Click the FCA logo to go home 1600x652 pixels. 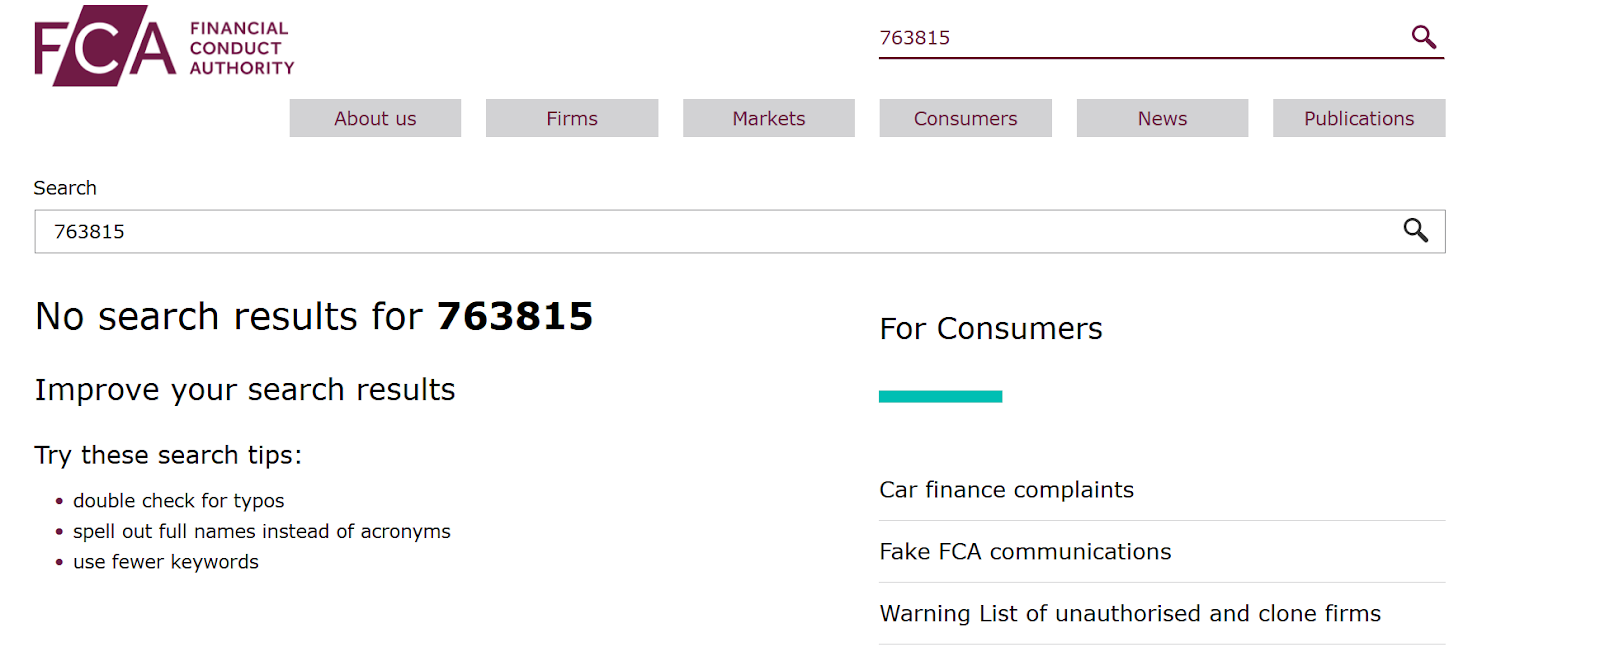(164, 46)
